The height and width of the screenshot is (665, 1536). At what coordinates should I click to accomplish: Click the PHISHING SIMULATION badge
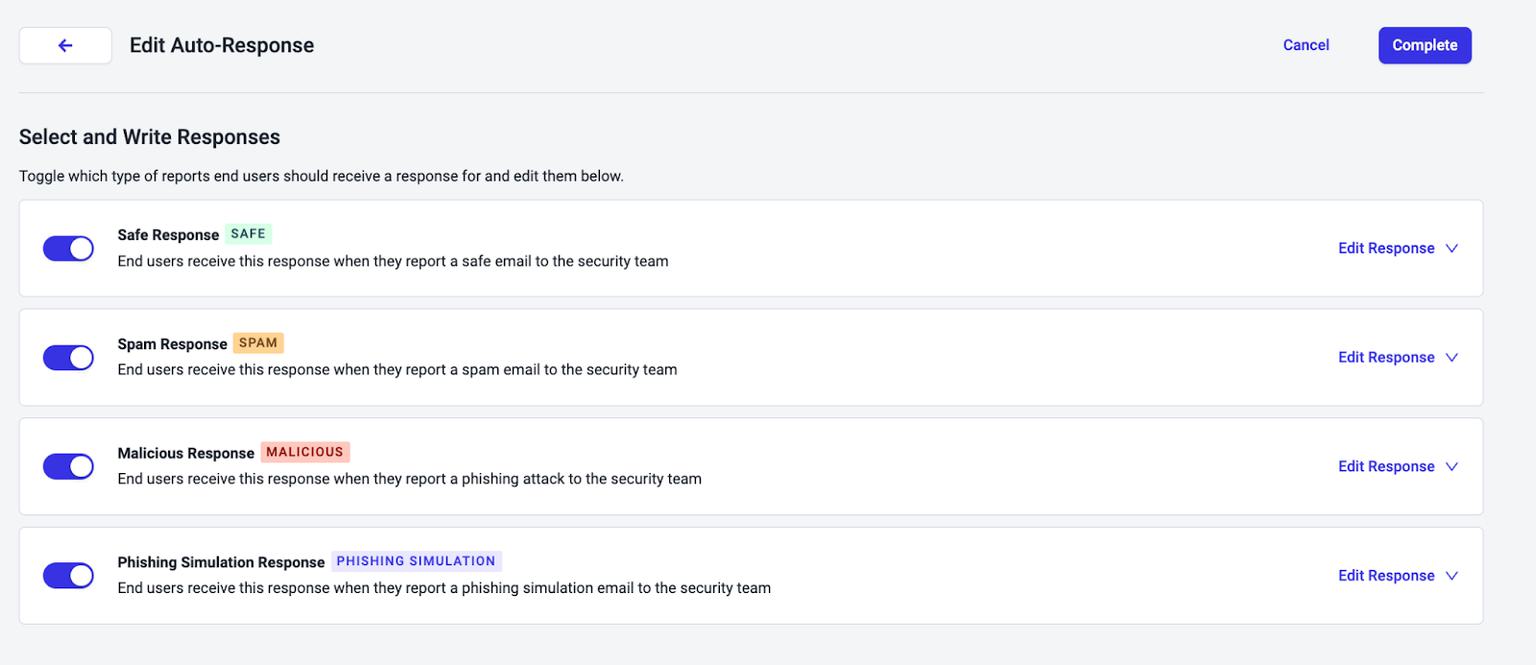point(416,561)
